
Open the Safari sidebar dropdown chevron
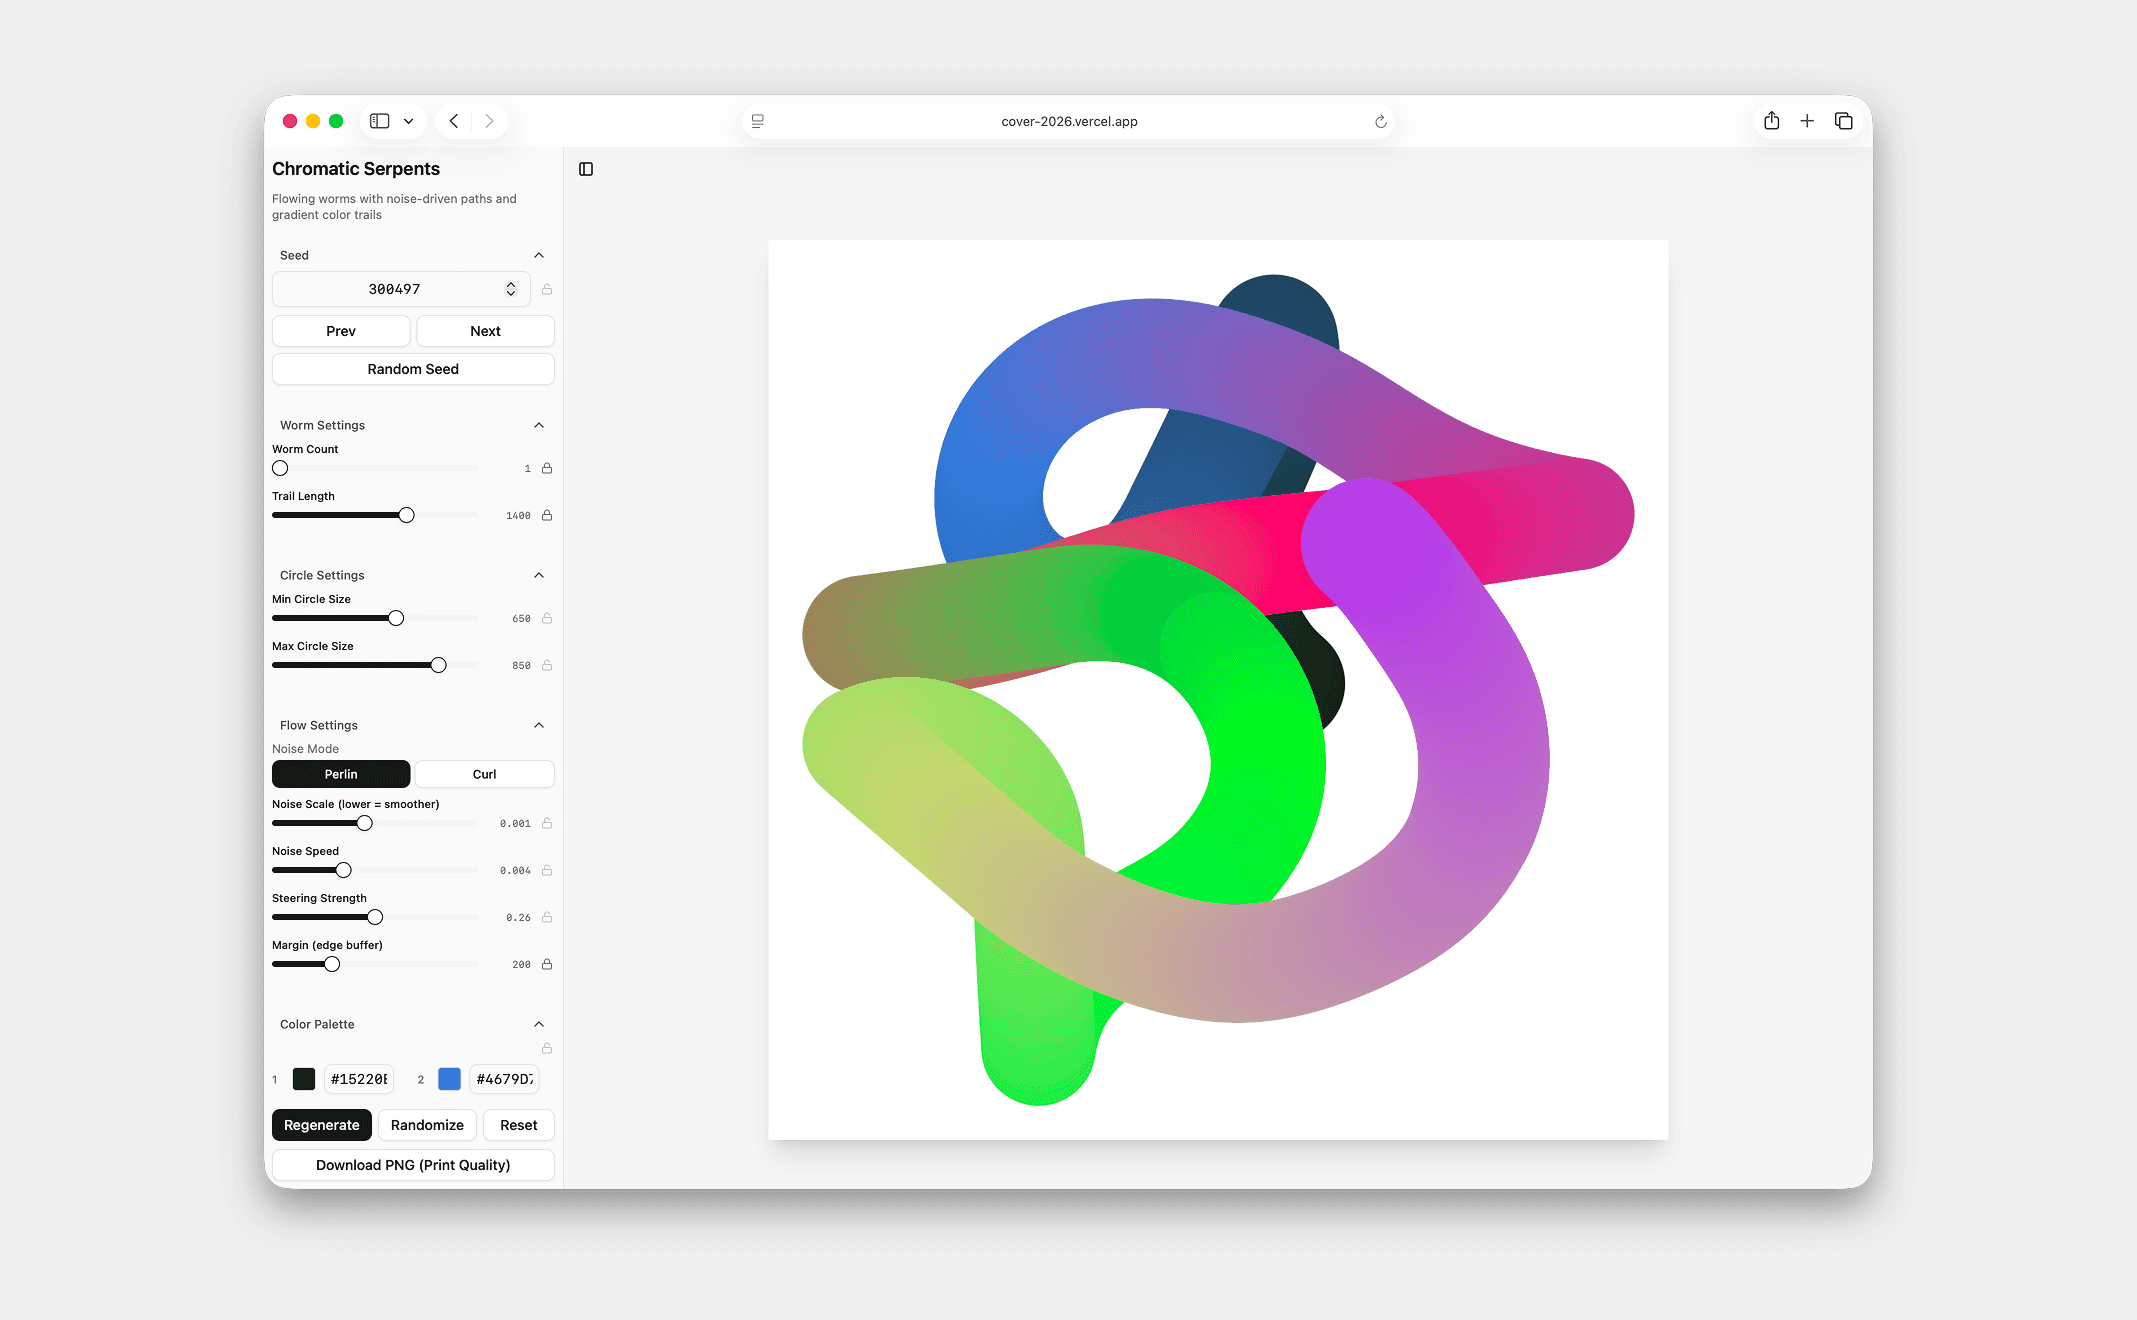click(x=409, y=121)
